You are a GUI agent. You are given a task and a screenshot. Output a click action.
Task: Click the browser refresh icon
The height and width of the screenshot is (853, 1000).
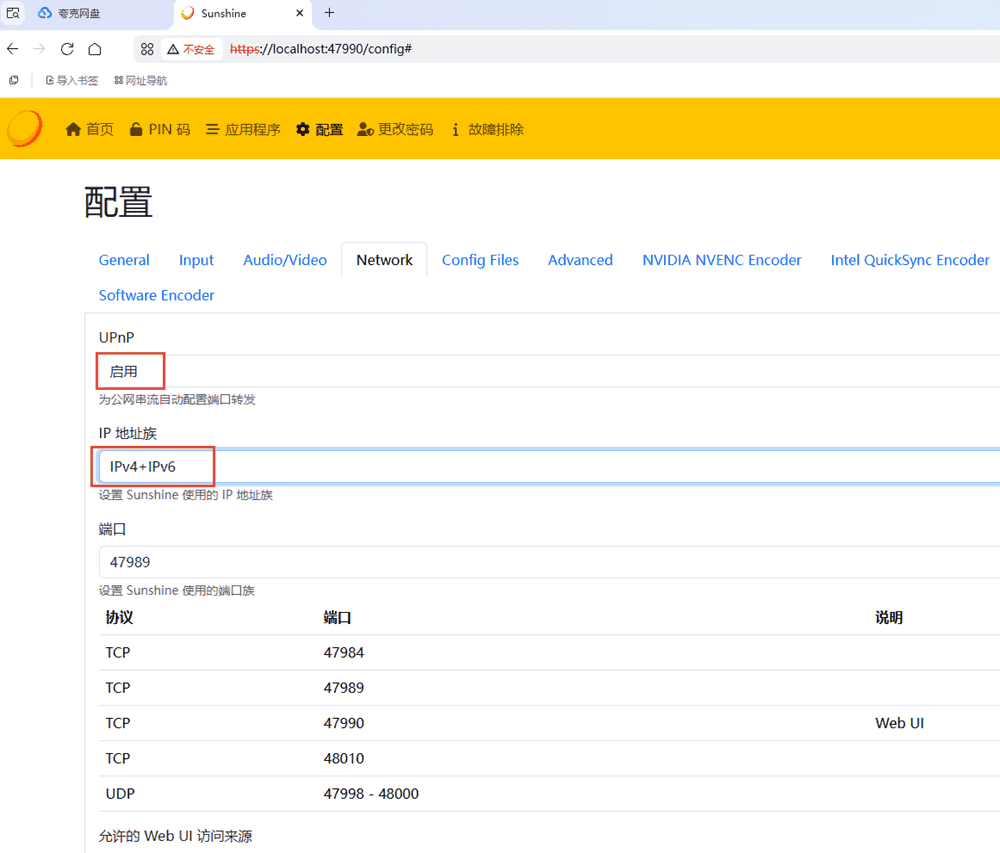click(x=67, y=49)
